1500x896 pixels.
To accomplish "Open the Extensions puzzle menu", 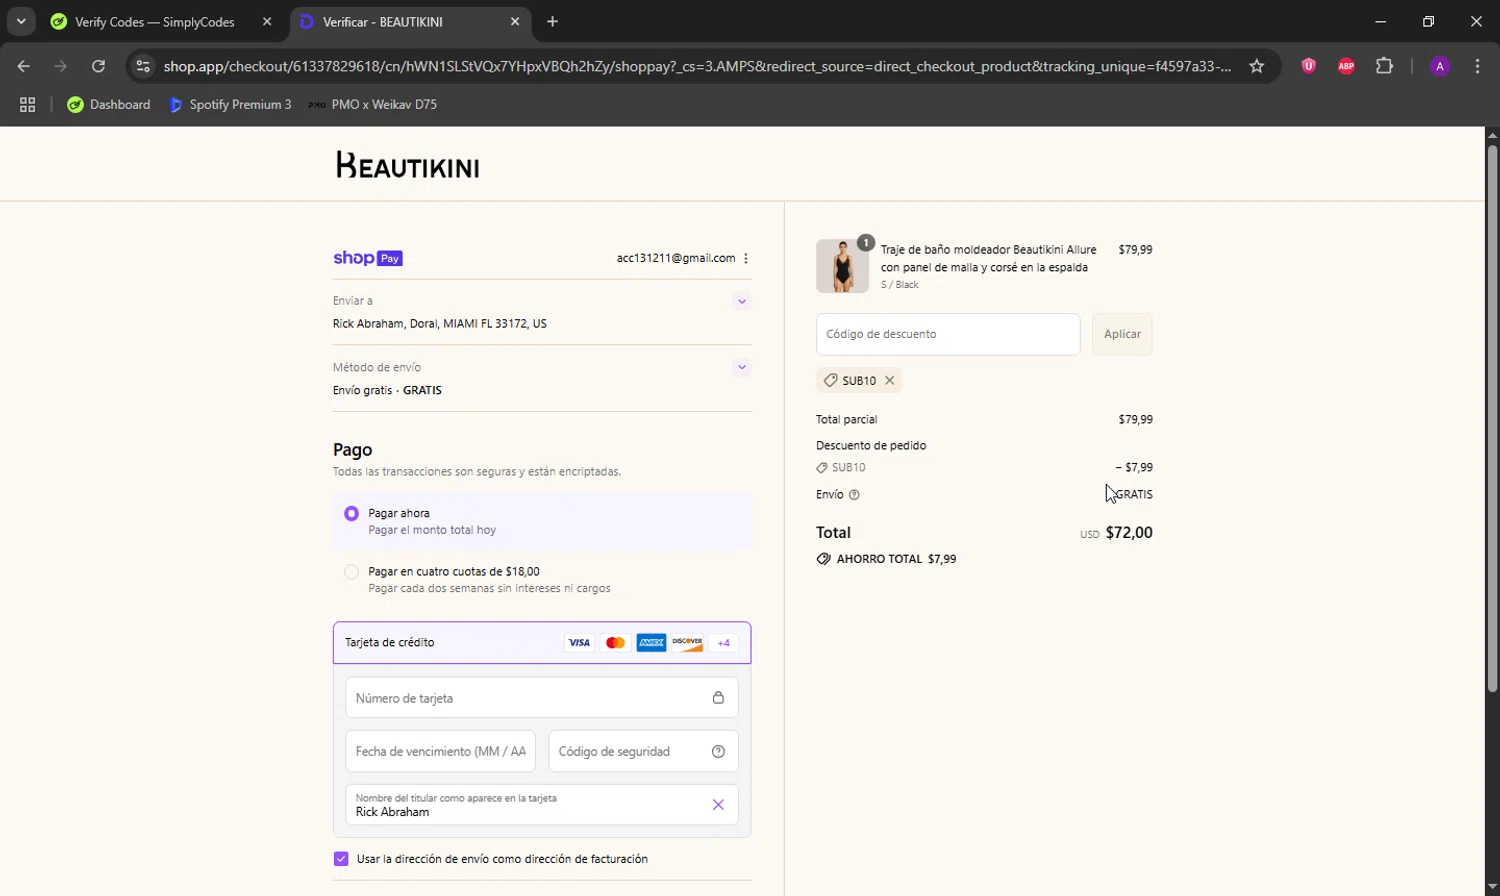I will (1384, 66).
